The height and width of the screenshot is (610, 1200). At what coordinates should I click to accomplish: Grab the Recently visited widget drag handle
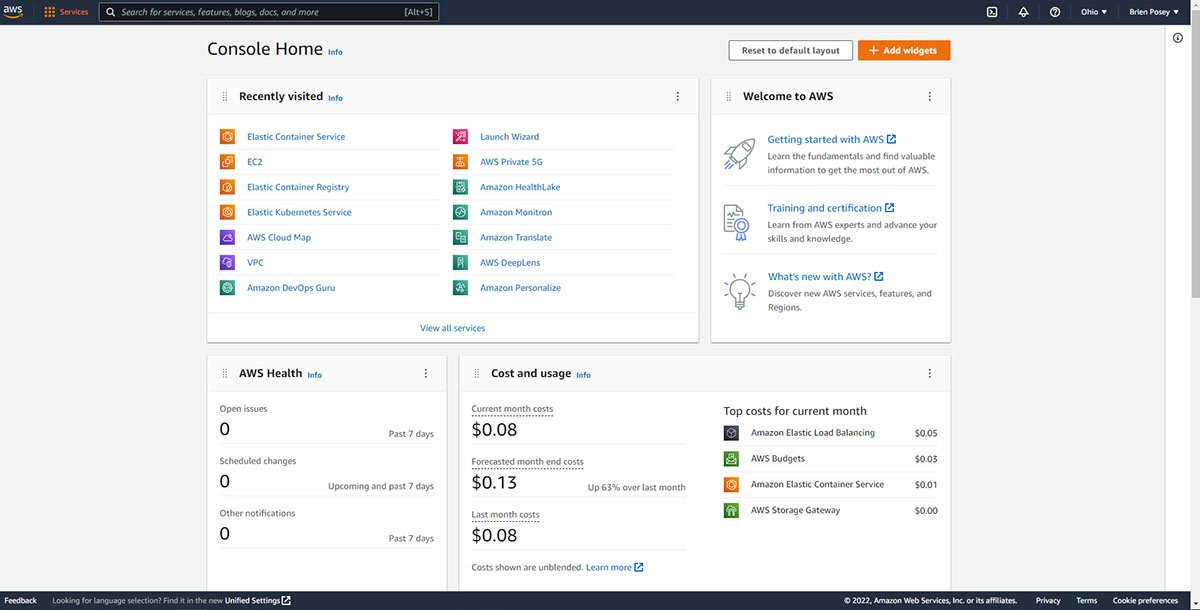coord(224,97)
